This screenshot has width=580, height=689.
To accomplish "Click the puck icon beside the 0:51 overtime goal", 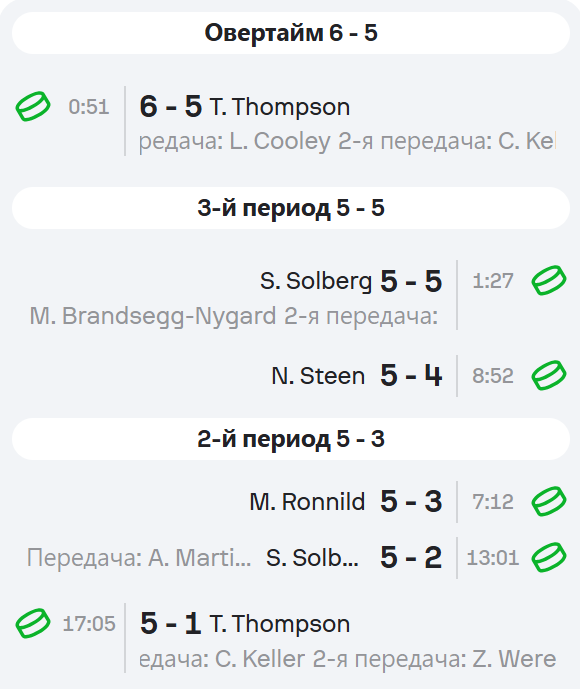I will pyautogui.click(x=33, y=106).
